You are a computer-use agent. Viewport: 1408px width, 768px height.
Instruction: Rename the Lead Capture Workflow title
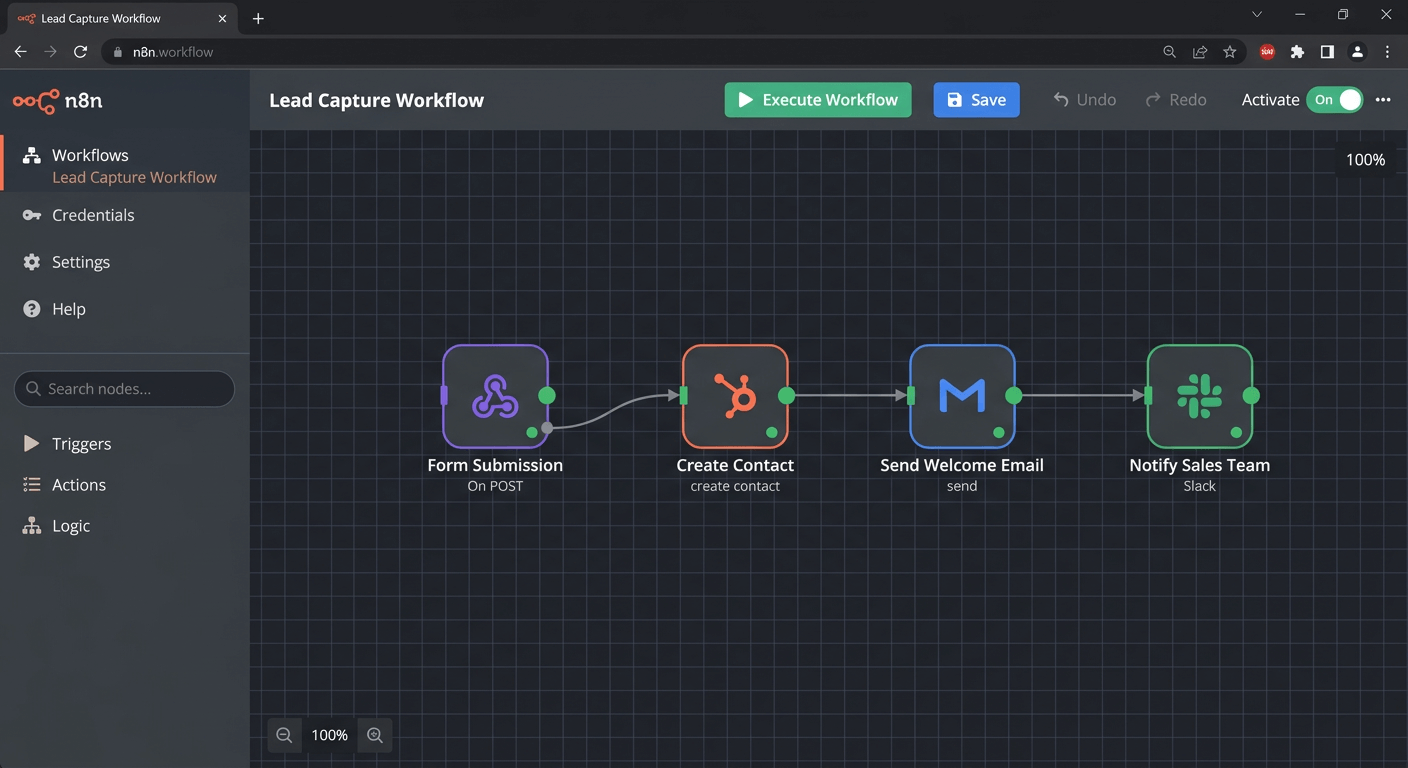point(376,100)
